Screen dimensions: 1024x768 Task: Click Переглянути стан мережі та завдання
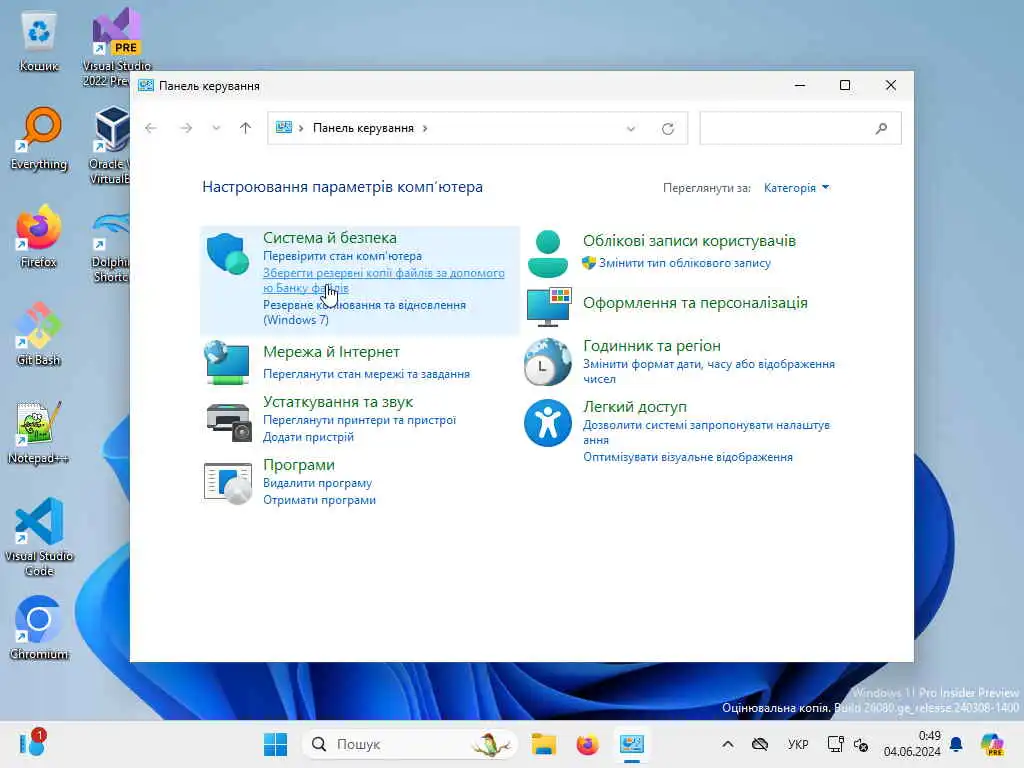366,374
